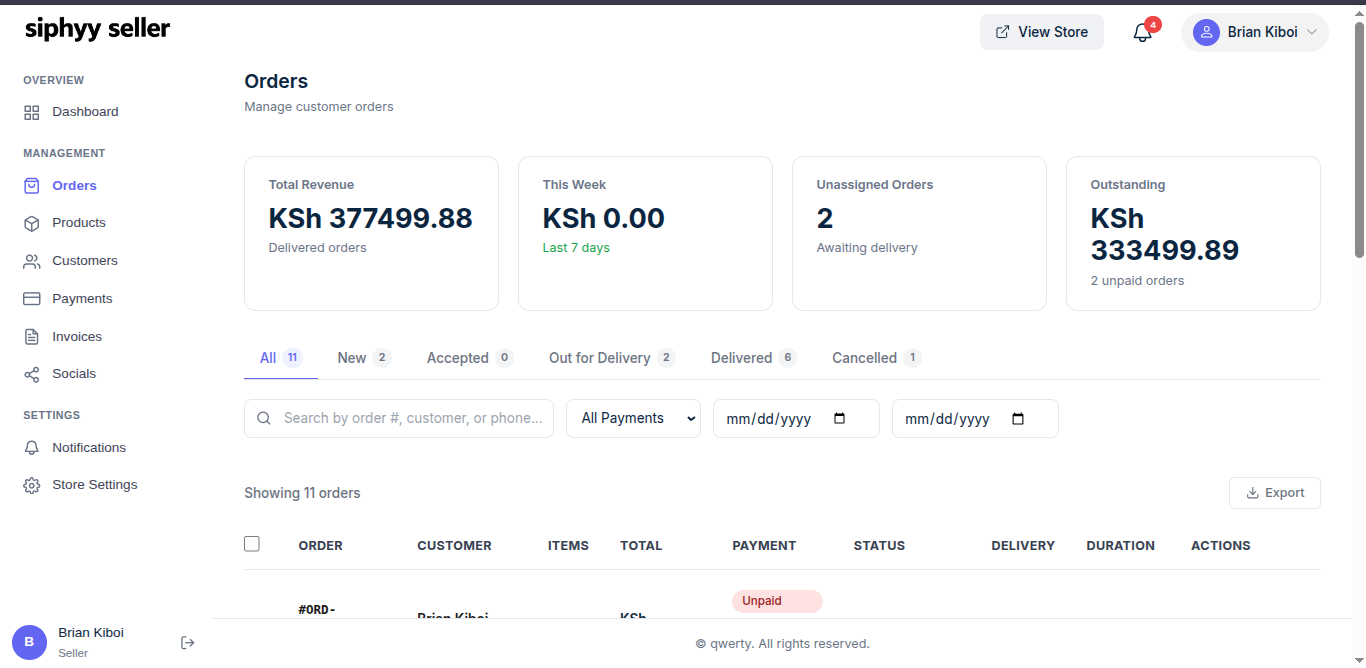Click the Export button
This screenshot has height=668, width=1366.
(x=1275, y=493)
